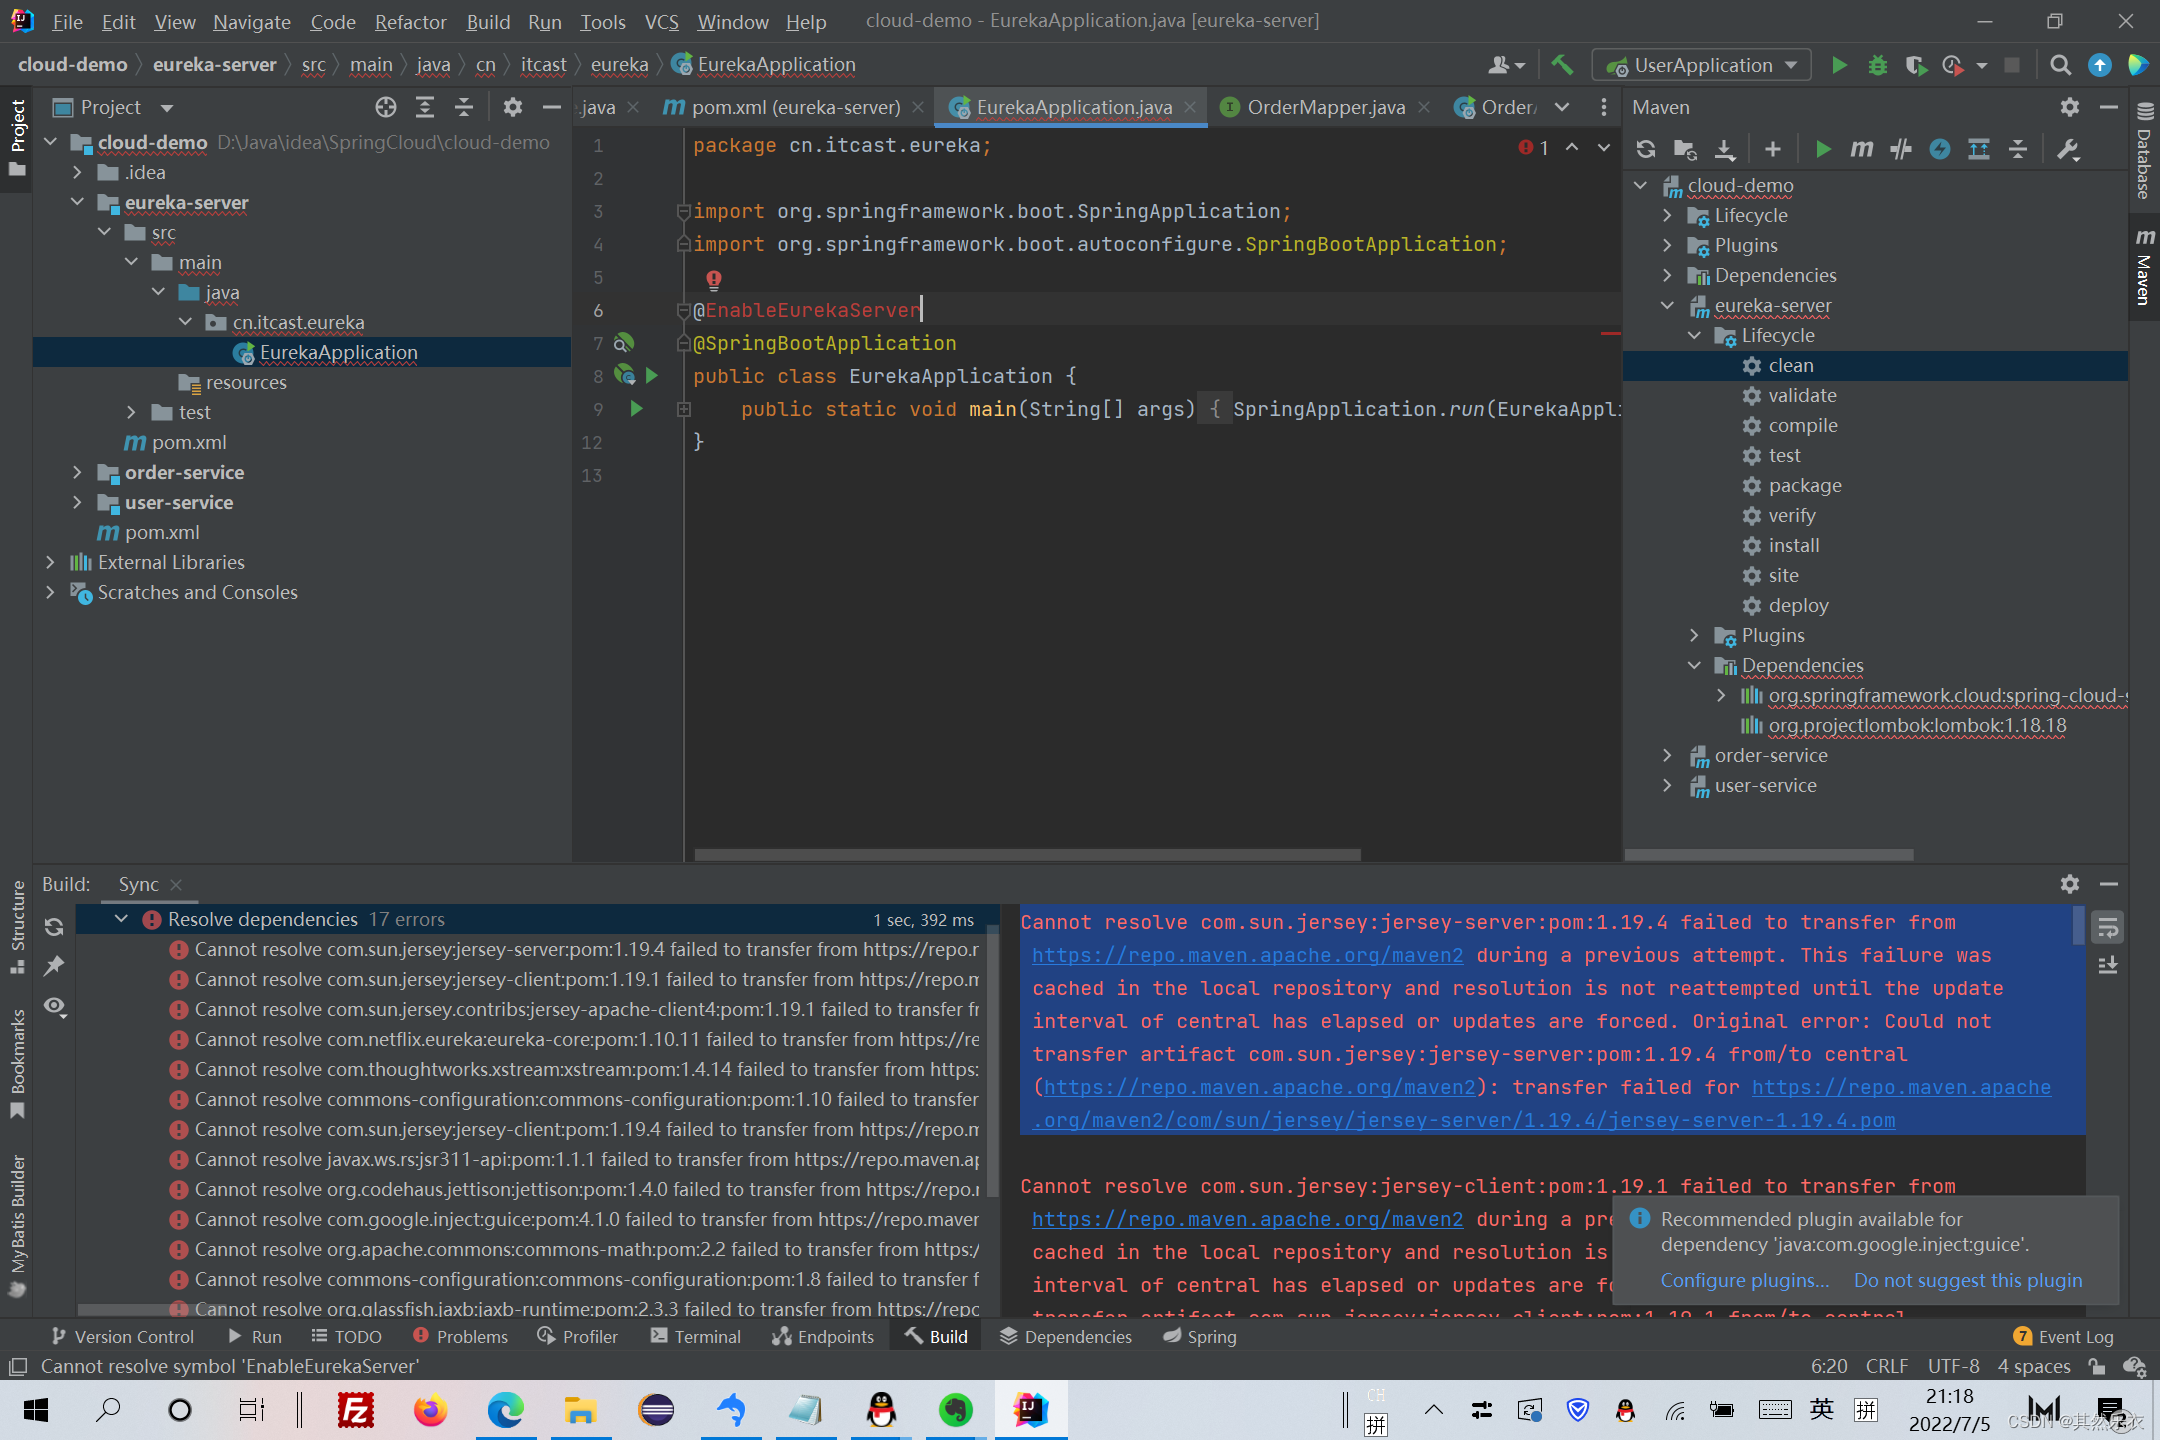Click the Build project hammer icon
The image size is (2160, 1440).
coord(1561,65)
